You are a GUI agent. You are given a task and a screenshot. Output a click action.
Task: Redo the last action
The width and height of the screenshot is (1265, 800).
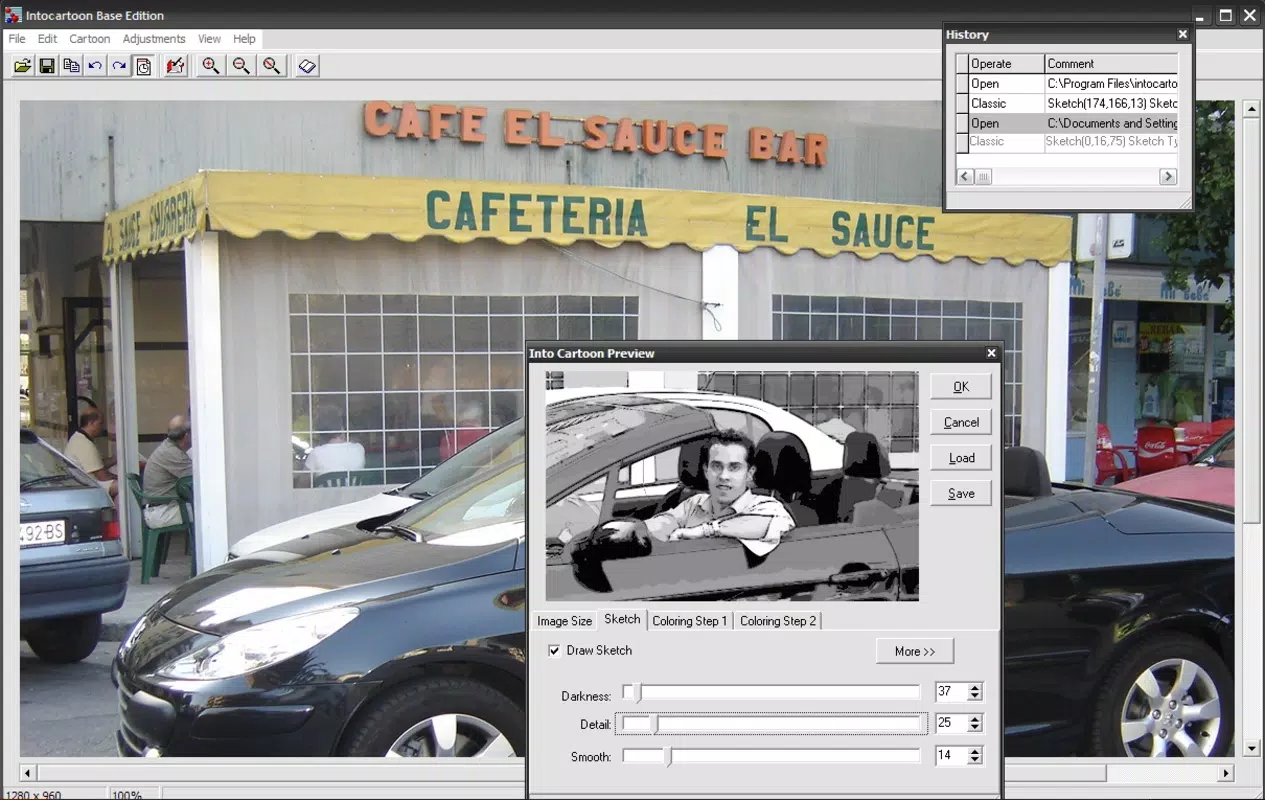coord(119,66)
